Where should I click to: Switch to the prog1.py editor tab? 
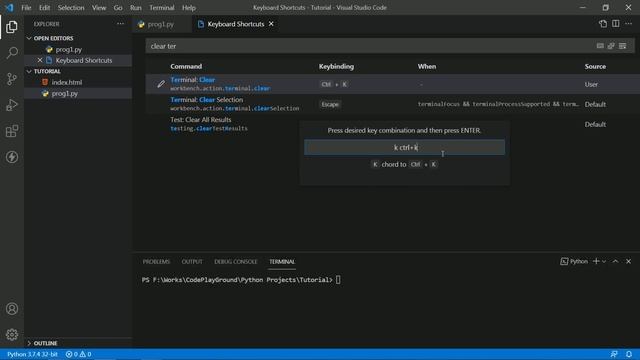coord(160,24)
